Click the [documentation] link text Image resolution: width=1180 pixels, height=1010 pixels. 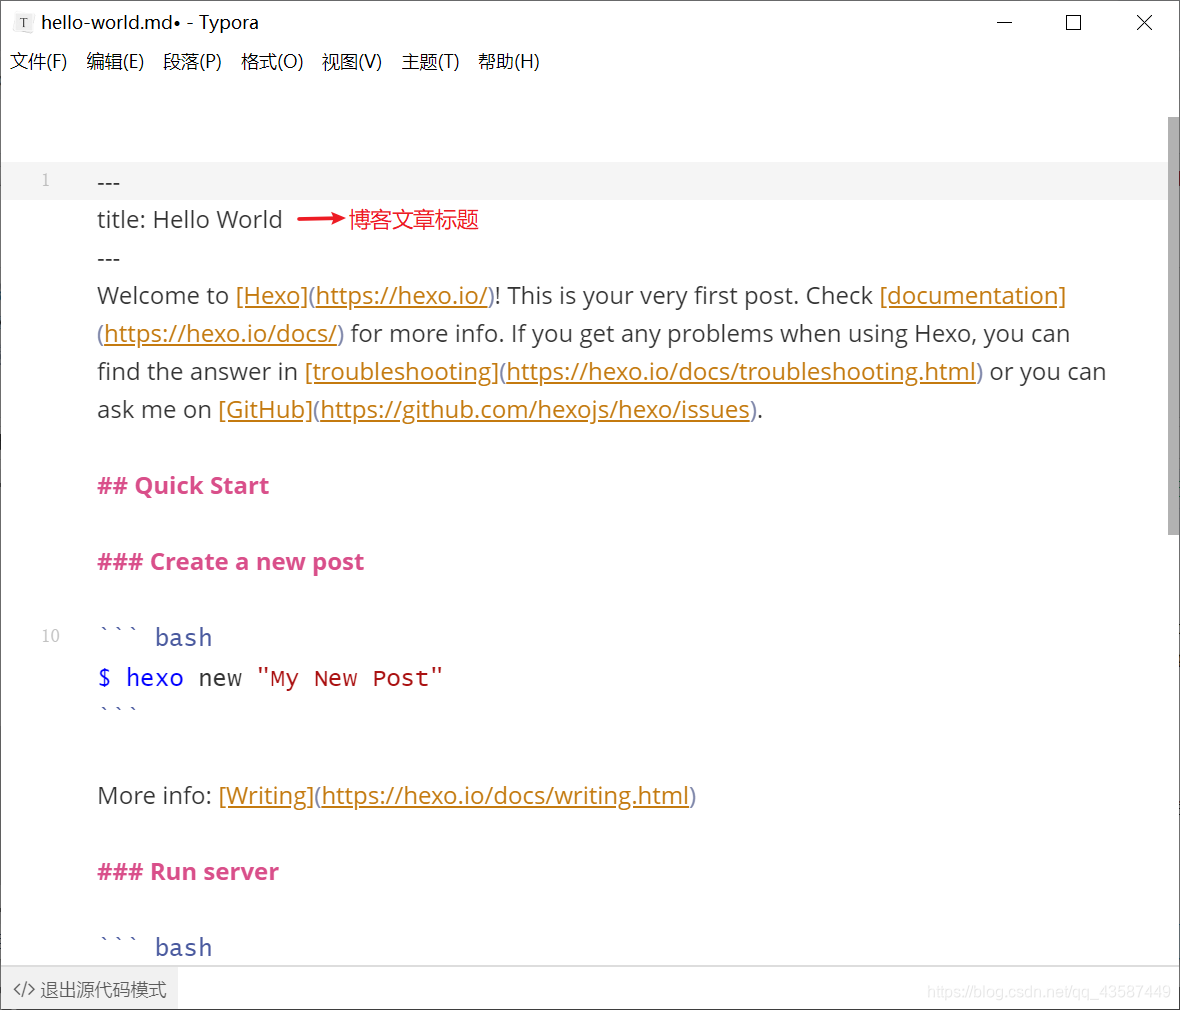pos(972,296)
